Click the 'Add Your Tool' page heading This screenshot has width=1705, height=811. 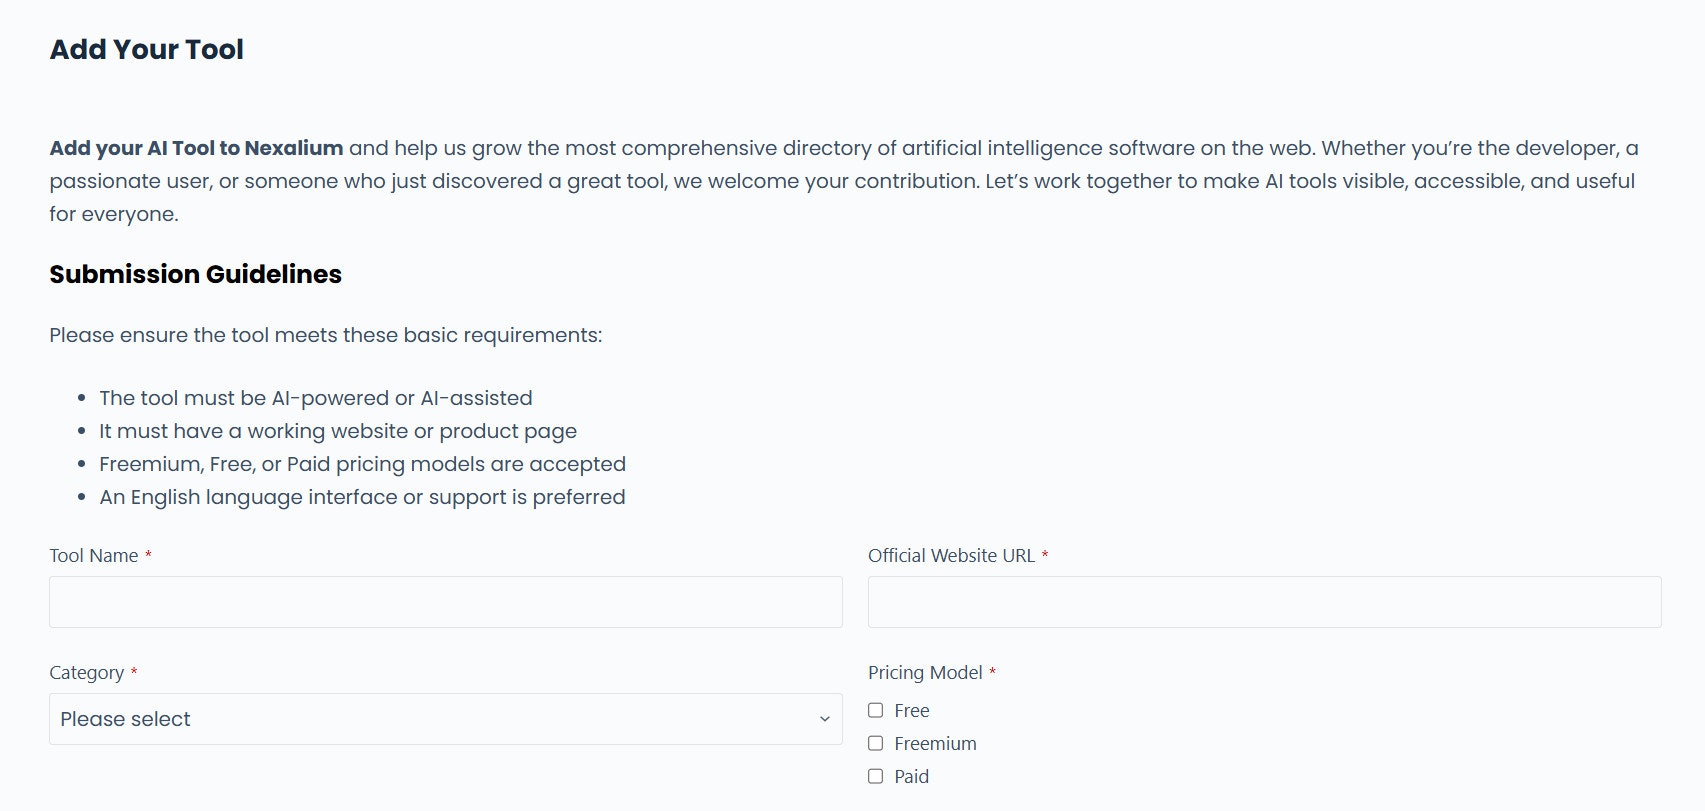coord(147,49)
